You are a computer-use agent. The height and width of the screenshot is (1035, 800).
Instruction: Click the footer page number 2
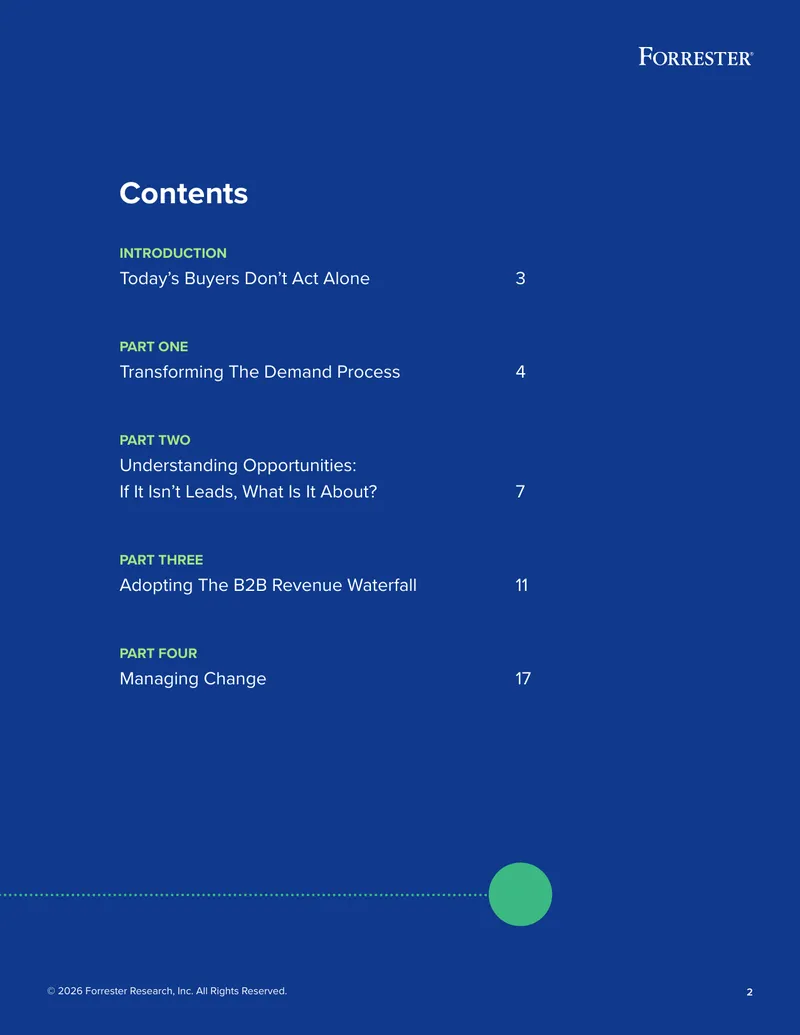point(749,992)
